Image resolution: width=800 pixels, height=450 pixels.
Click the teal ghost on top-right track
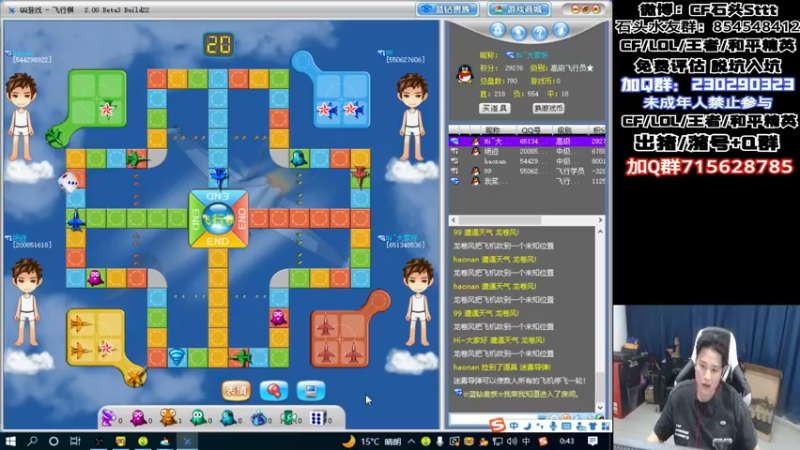pos(299,158)
